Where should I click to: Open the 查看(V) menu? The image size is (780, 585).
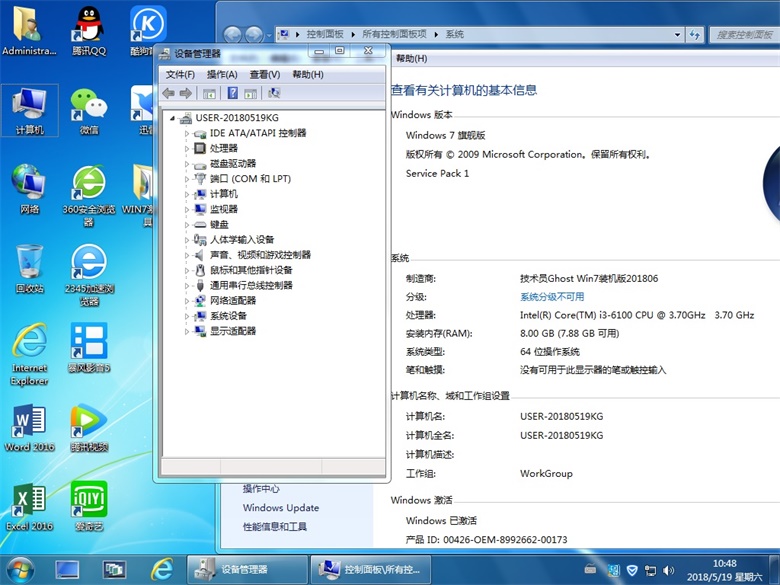click(x=265, y=74)
